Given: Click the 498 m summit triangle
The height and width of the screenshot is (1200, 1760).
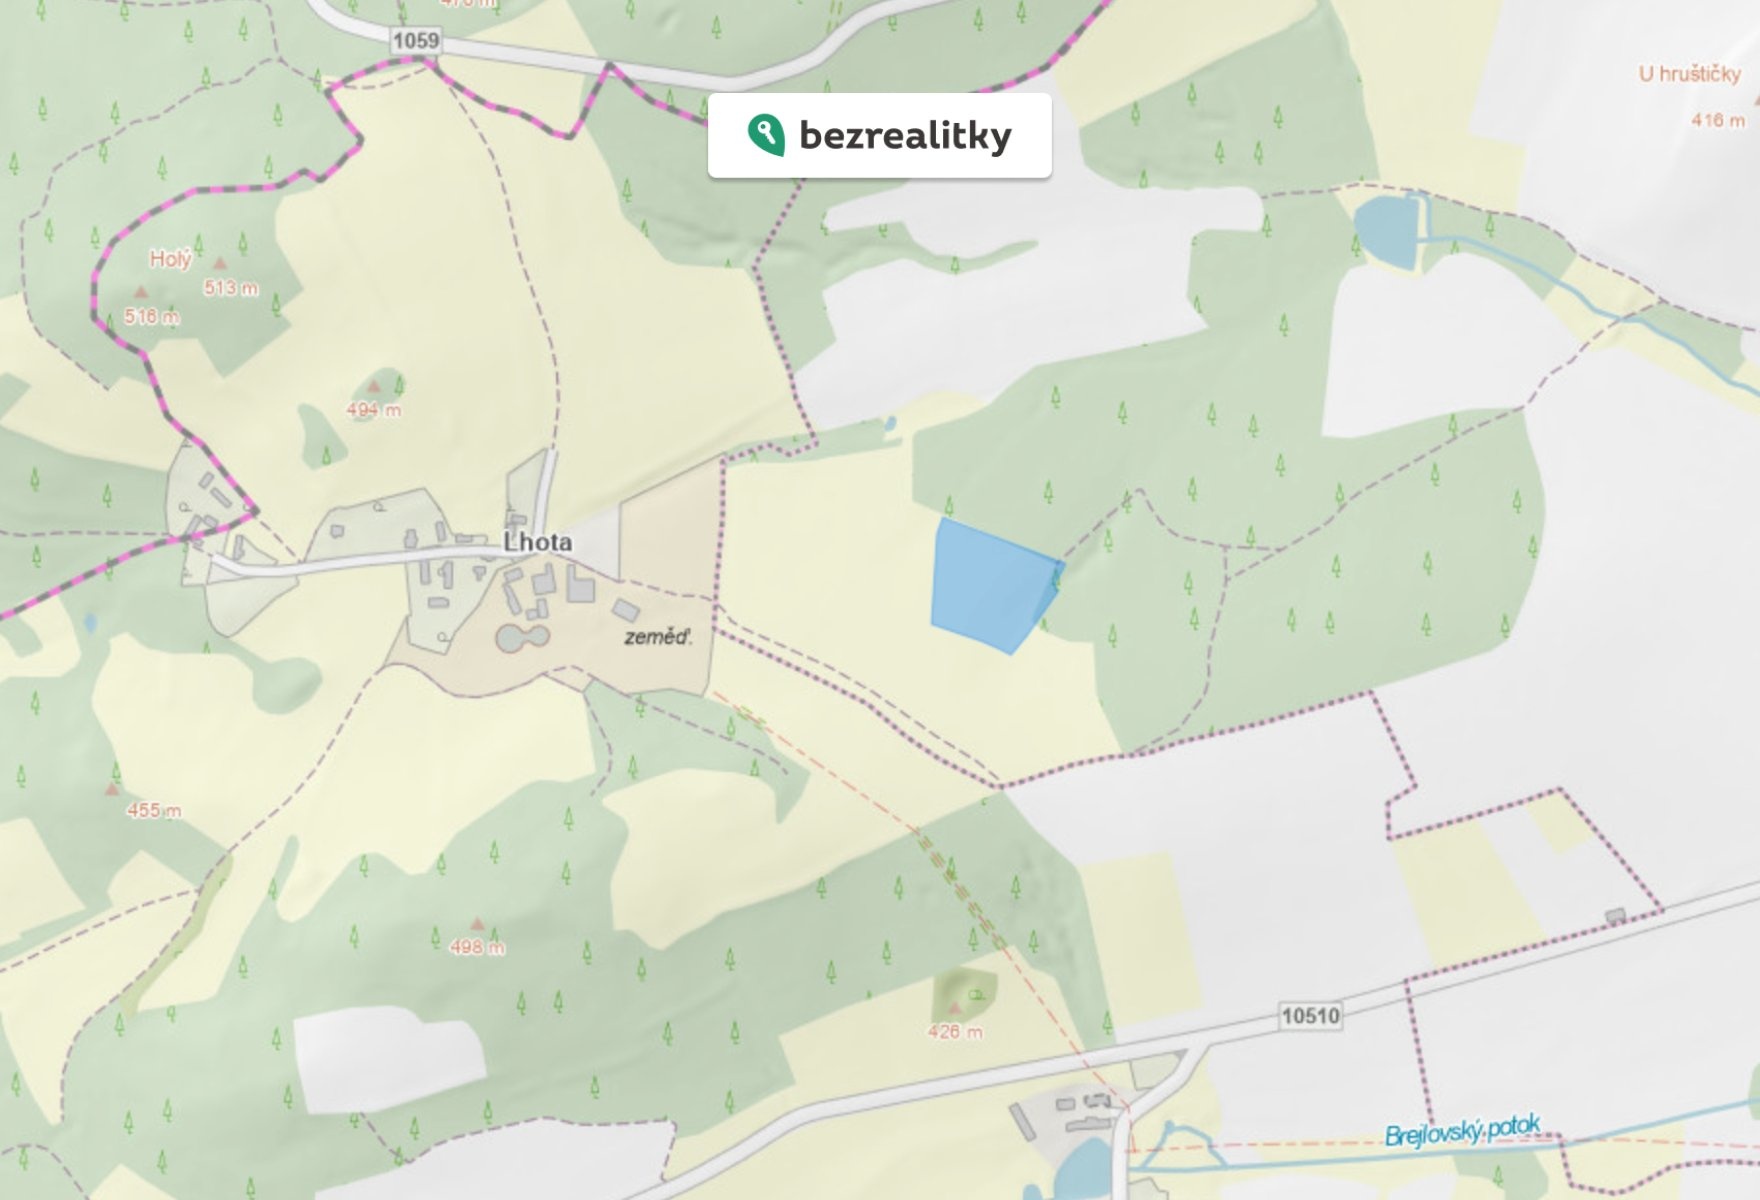Looking at the screenshot, I should pyautogui.click(x=478, y=924).
